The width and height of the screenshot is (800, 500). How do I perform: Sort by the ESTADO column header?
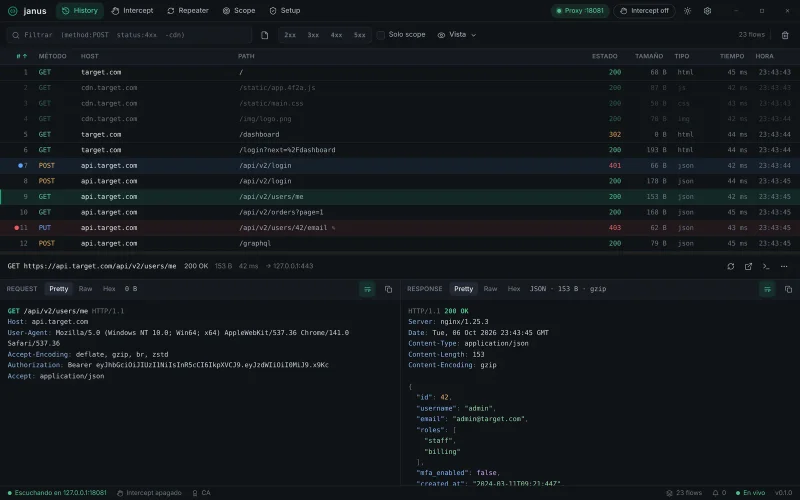pyautogui.click(x=605, y=56)
